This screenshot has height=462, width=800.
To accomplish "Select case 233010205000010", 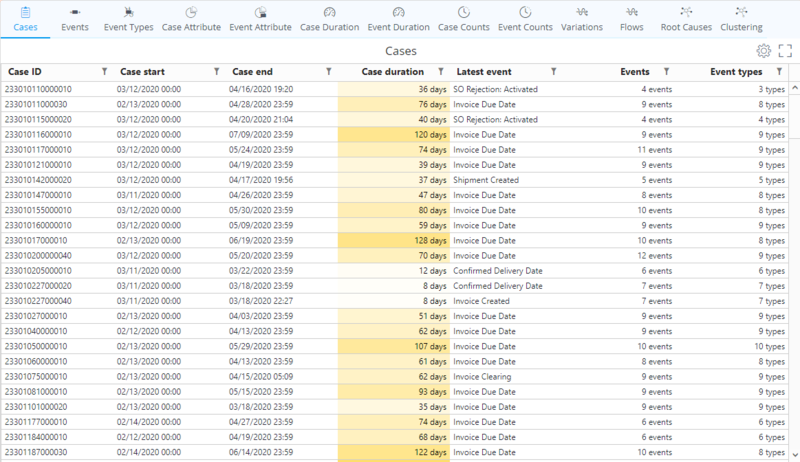I will [x=38, y=271].
